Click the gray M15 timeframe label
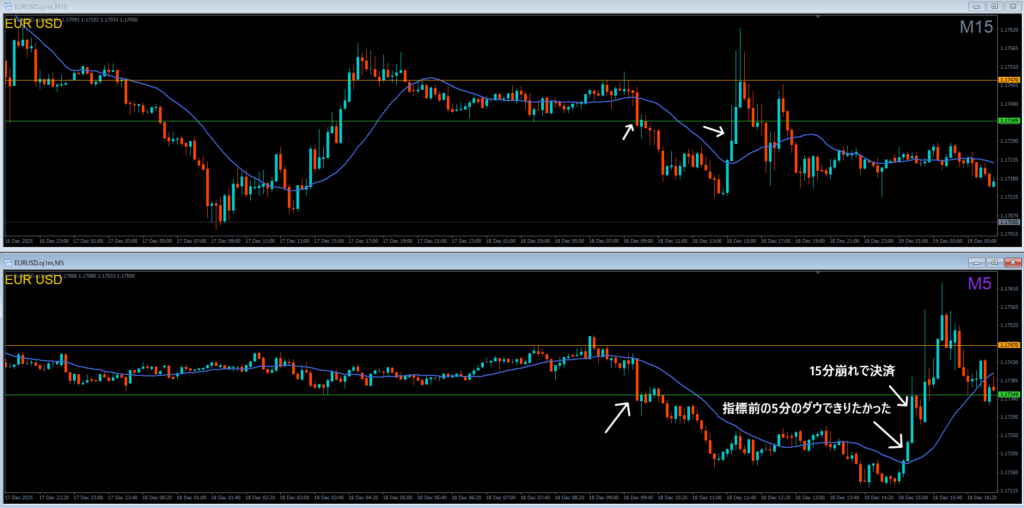1024x508 pixels. tap(976, 27)
